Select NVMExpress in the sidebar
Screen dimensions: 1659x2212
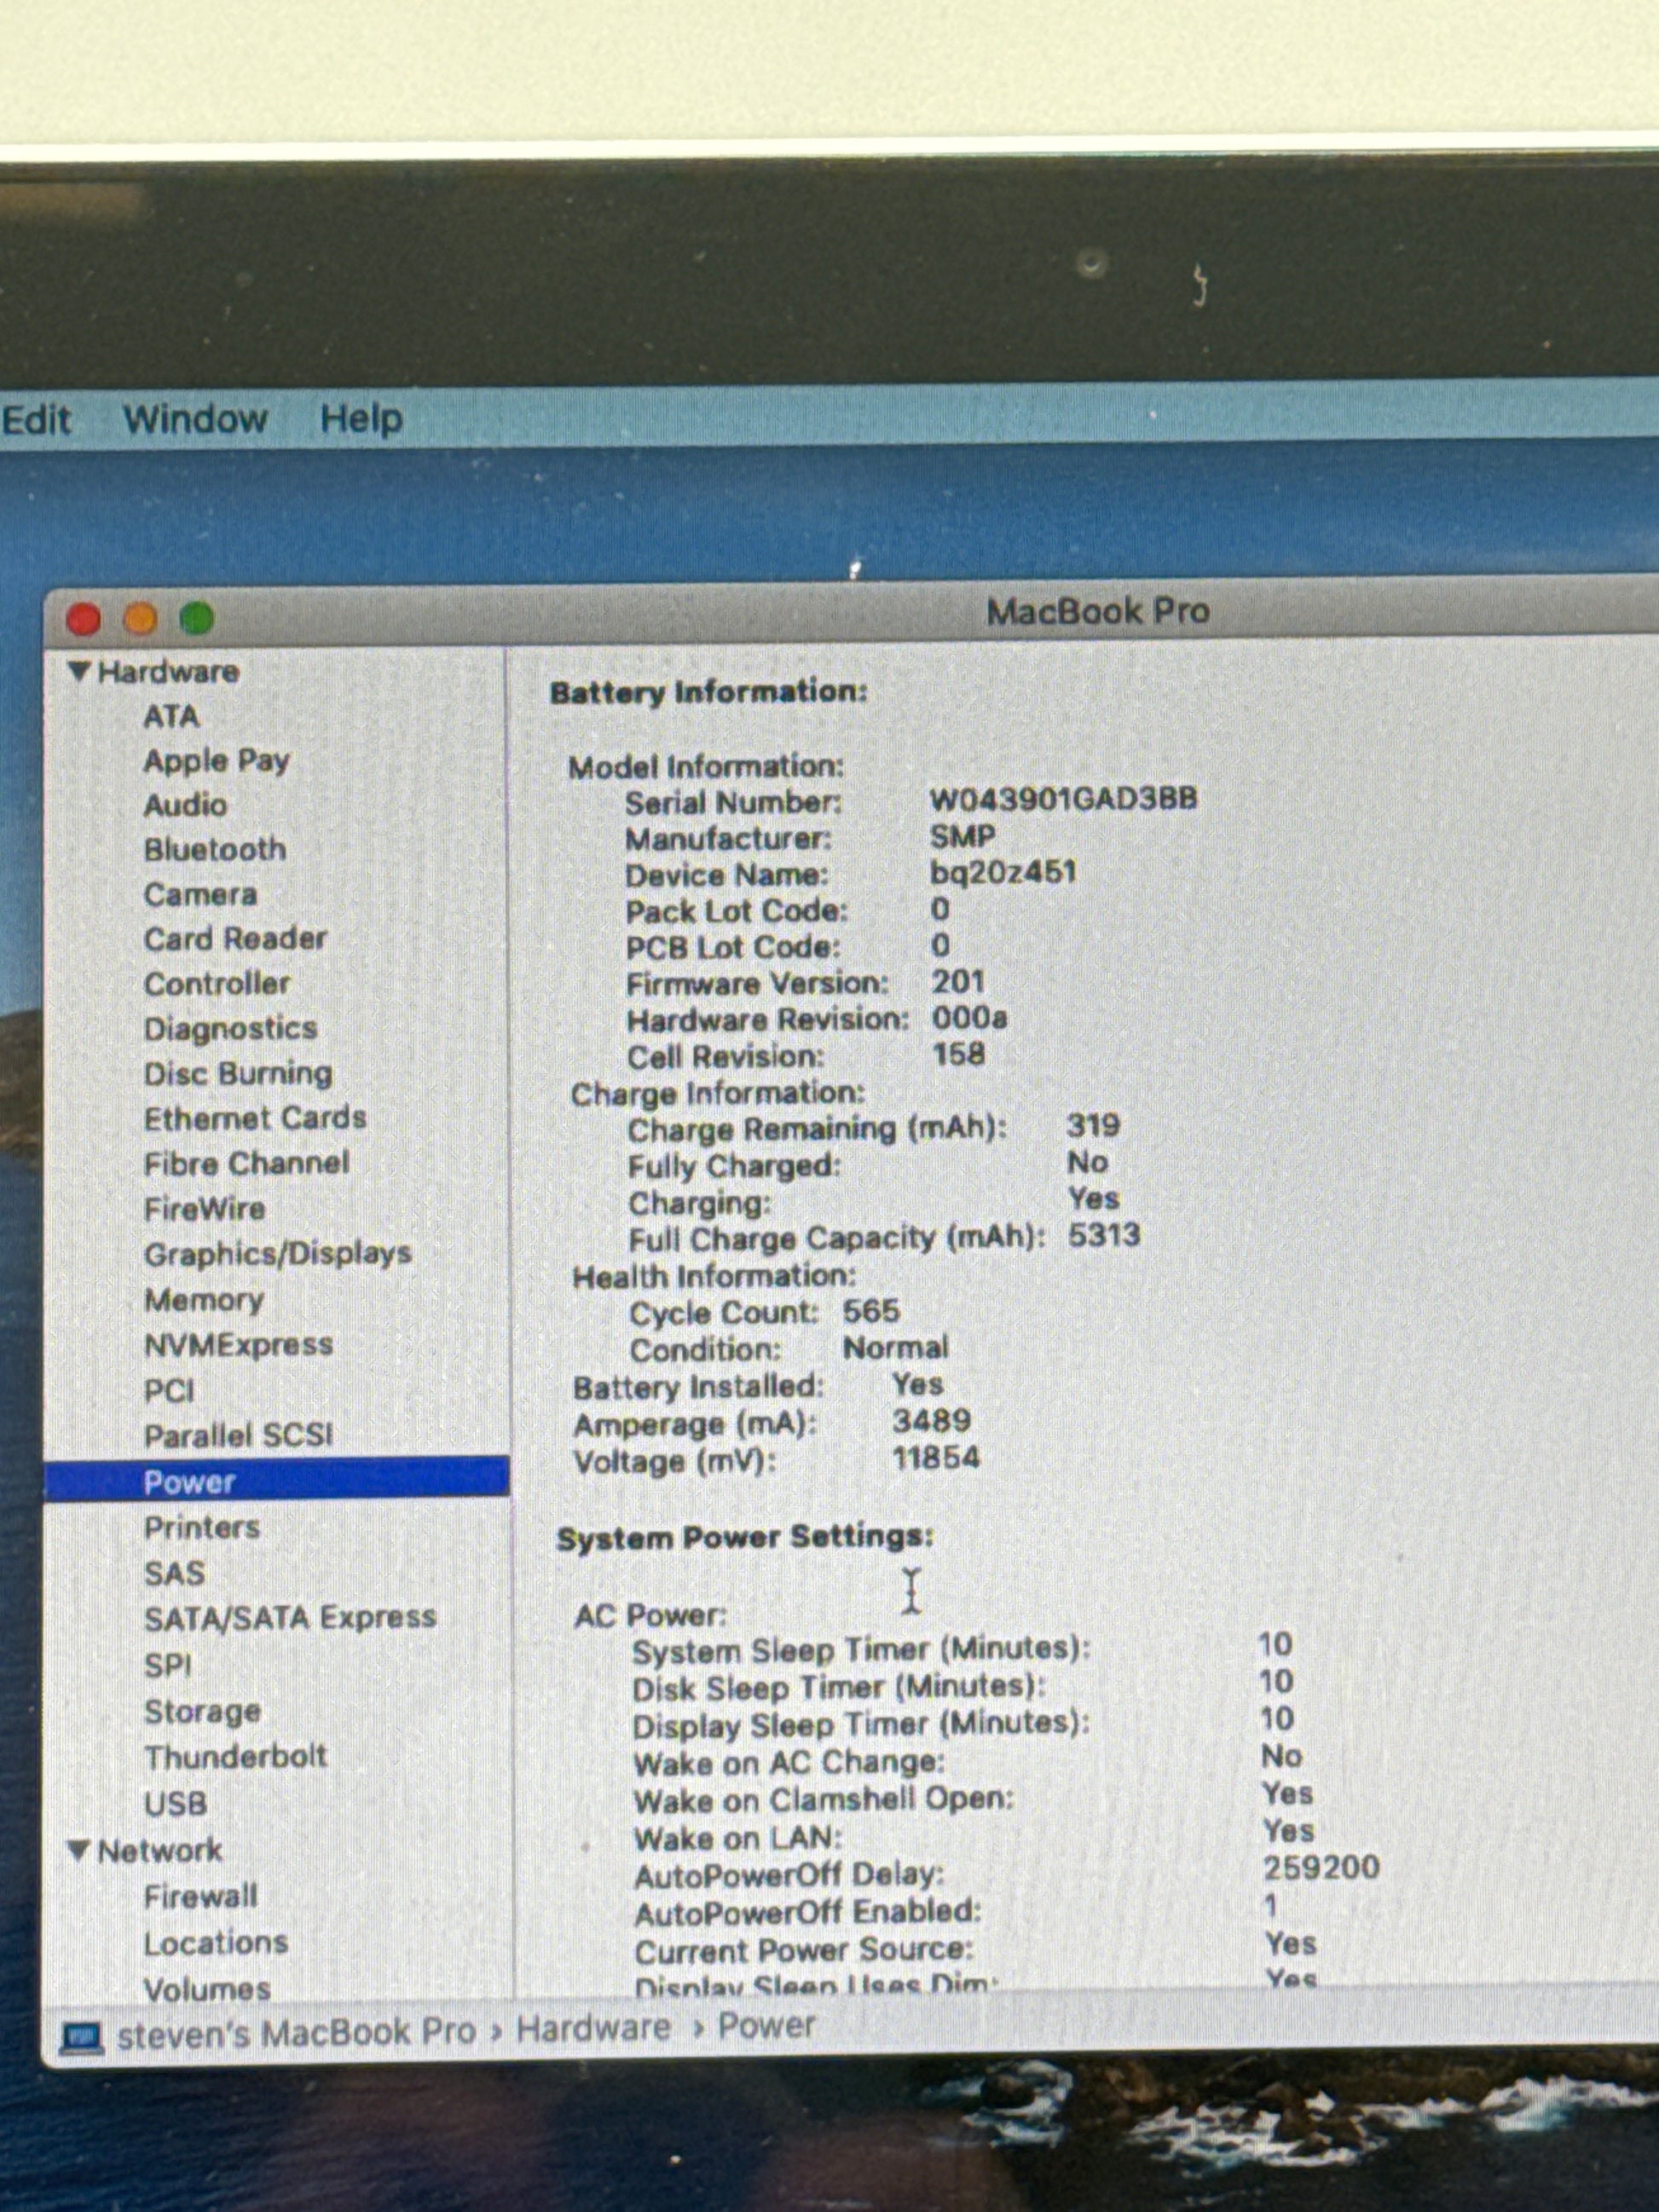click(x=238, y=1345)
